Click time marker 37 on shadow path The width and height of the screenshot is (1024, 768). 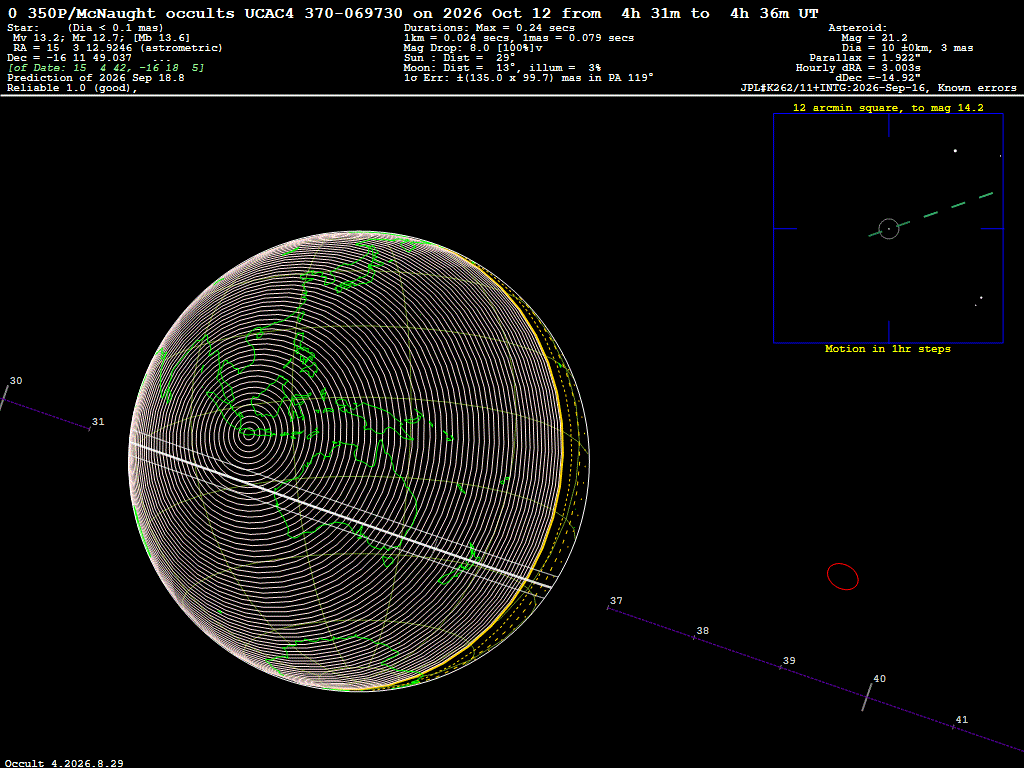coord(616,601)
